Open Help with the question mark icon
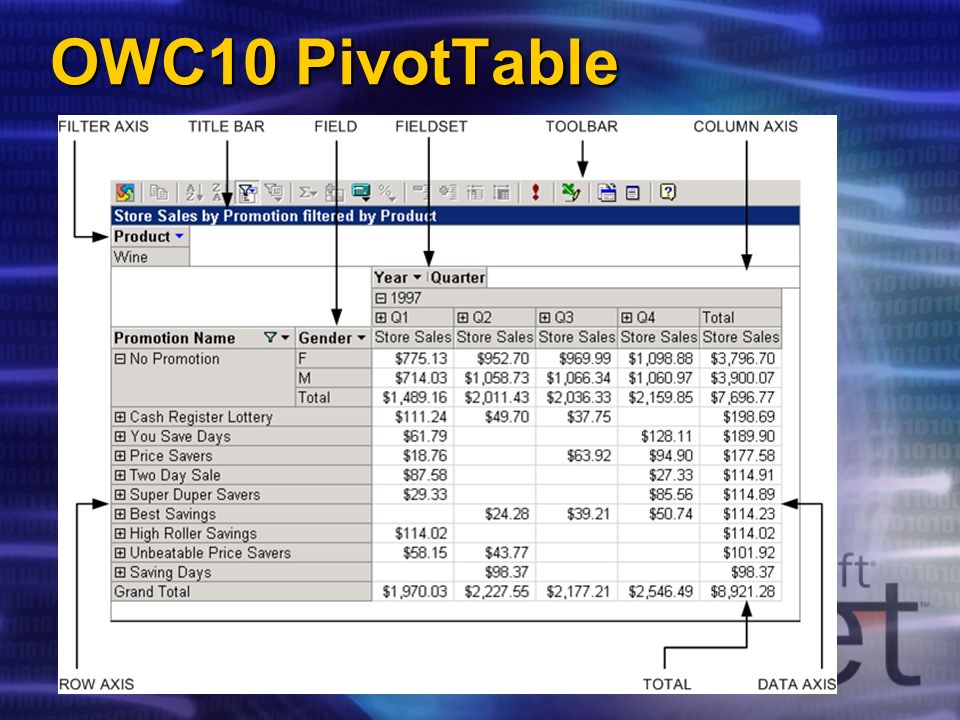960x720 pixels. click(x=667, y=193)
